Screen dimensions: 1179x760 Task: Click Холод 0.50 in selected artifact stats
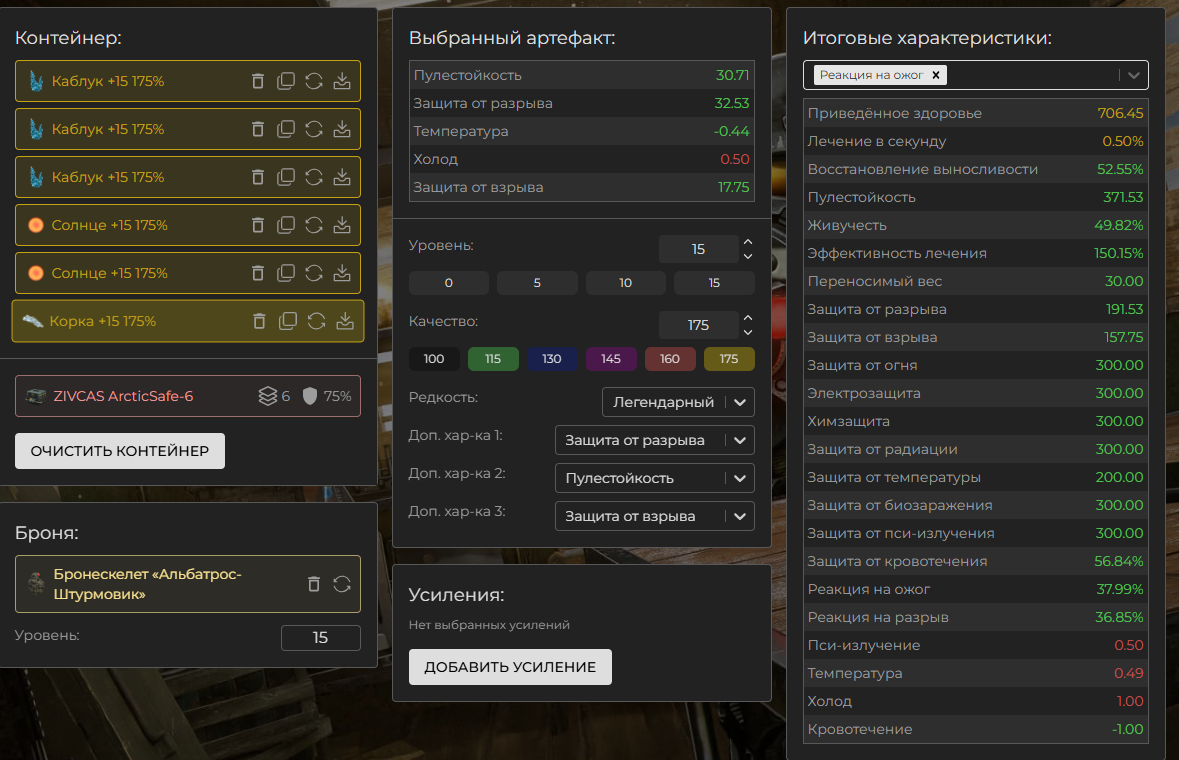[x=581, y=159]
